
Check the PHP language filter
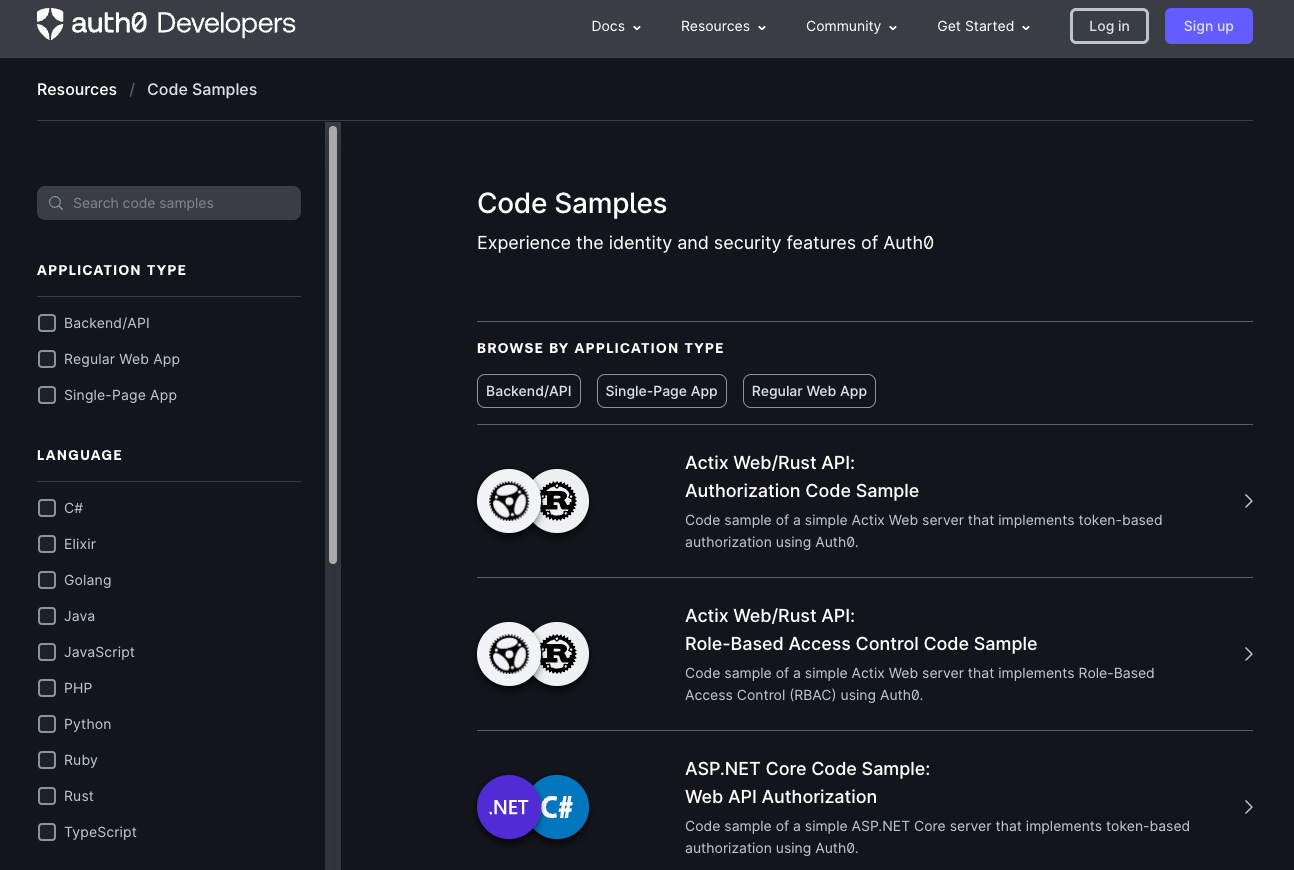47,688
